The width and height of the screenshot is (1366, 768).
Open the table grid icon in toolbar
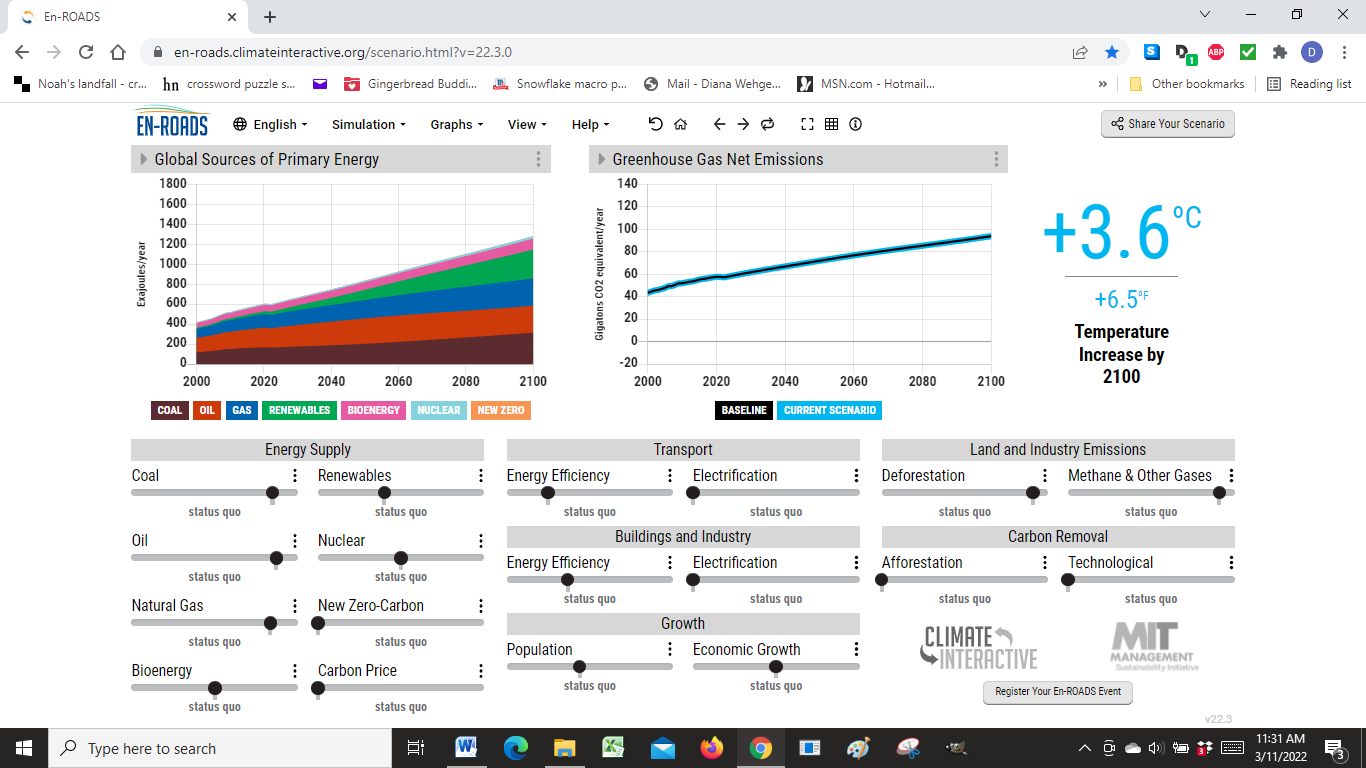click(831, 124)
